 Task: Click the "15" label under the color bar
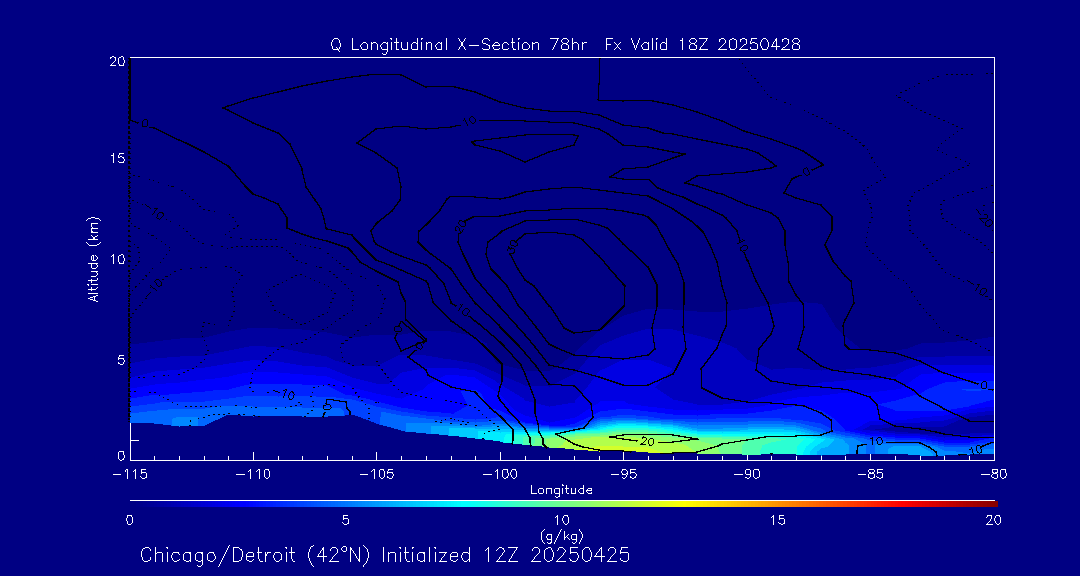coord(778,521)
